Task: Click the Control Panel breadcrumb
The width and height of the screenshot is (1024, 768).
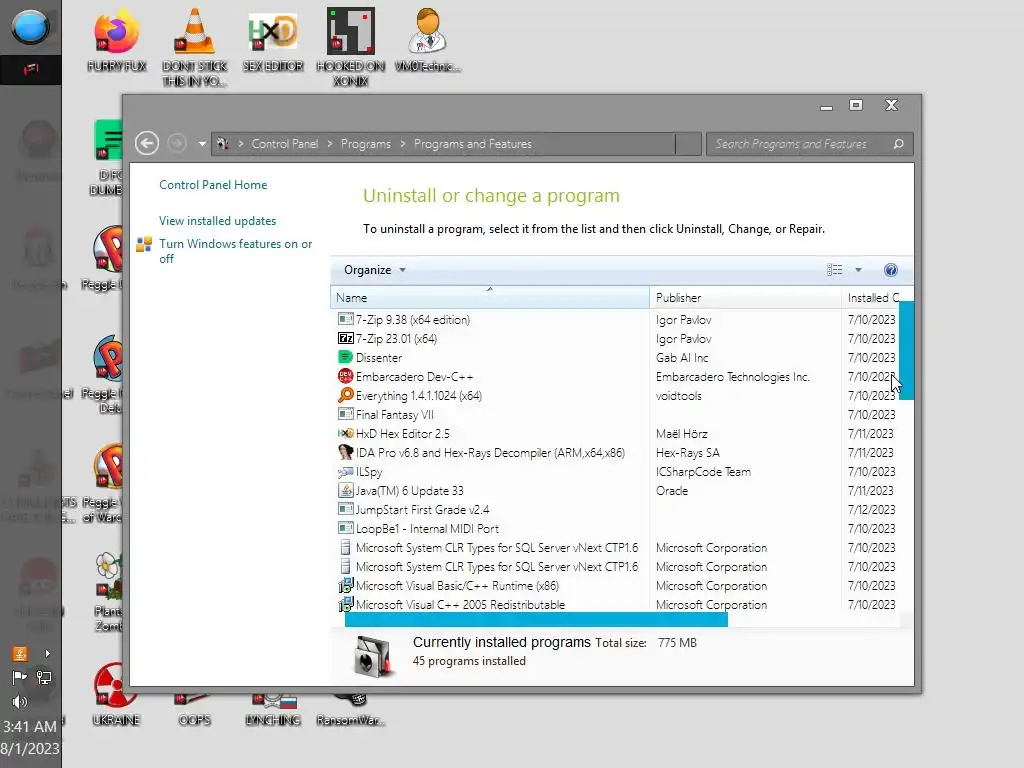Action: coord(285,144)
